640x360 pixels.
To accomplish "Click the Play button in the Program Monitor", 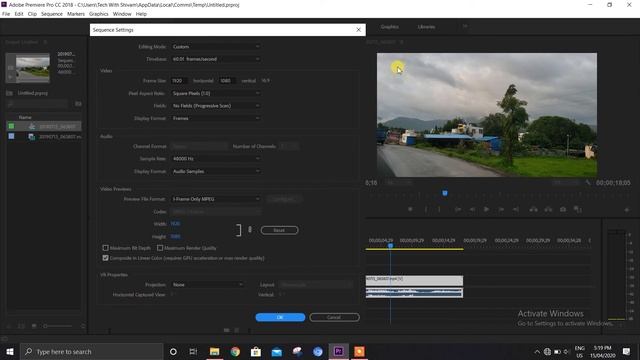I will point(487,209).
